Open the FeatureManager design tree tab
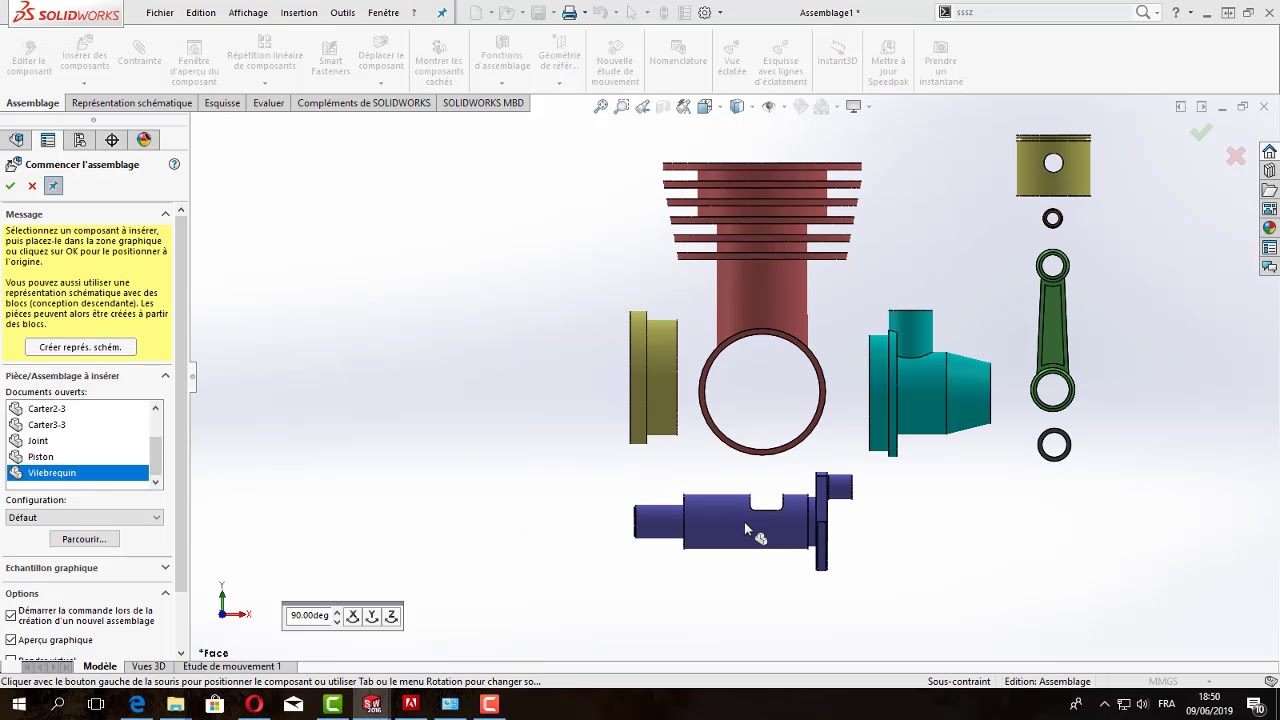The height and width of the screenshot is (720, 1280). pos(17,140)
